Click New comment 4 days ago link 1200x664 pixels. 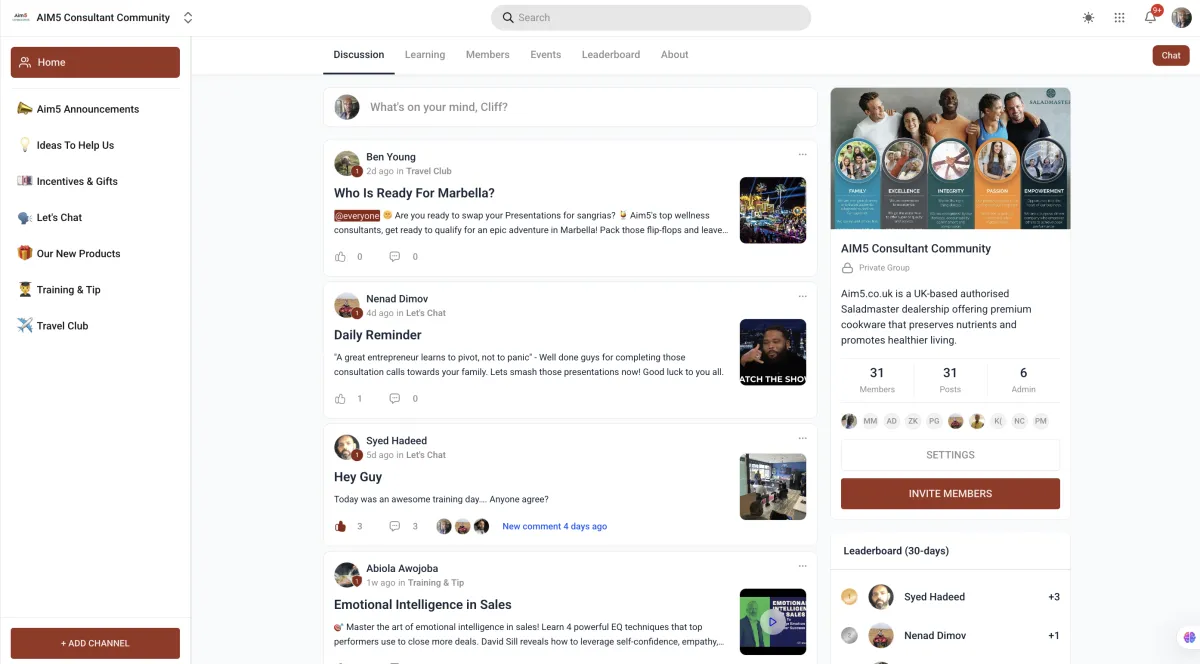pos(554,526)
